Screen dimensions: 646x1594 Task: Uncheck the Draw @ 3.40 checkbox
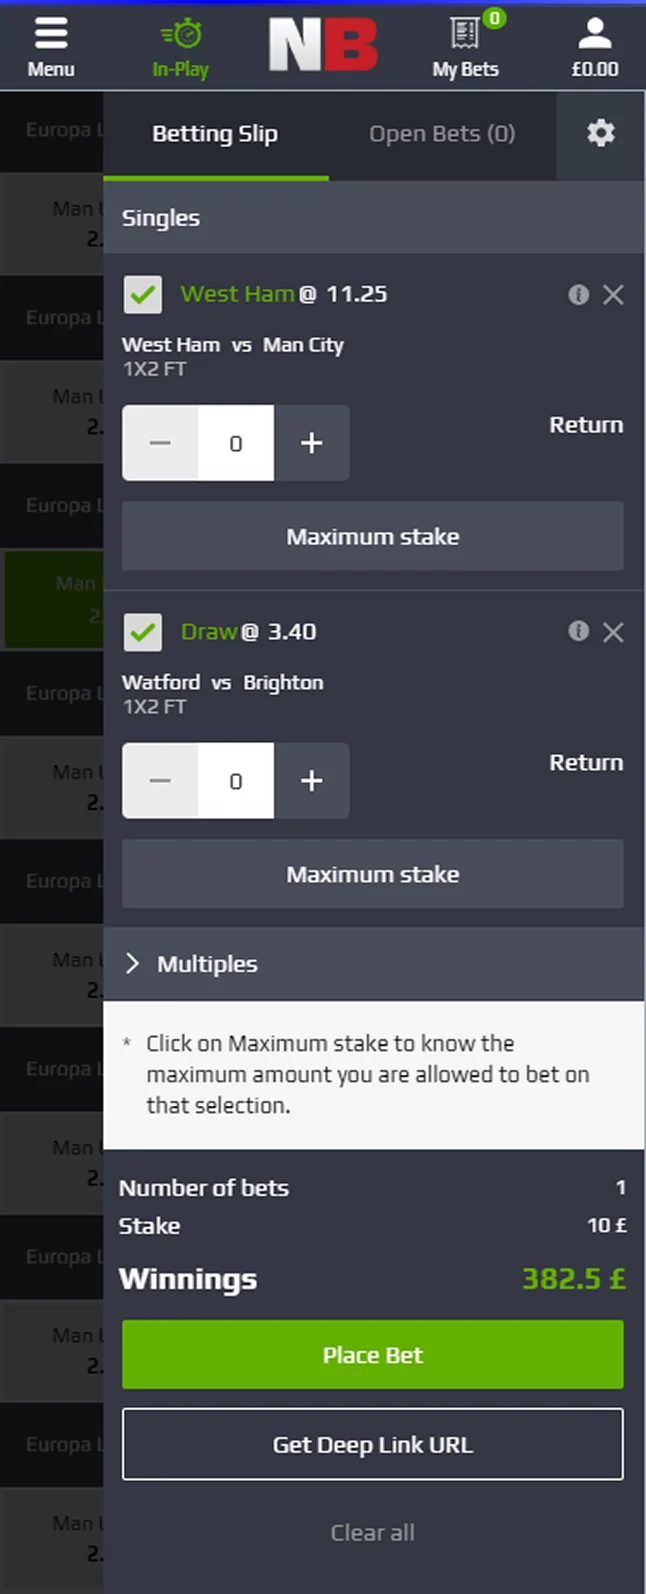coord(143,633)
